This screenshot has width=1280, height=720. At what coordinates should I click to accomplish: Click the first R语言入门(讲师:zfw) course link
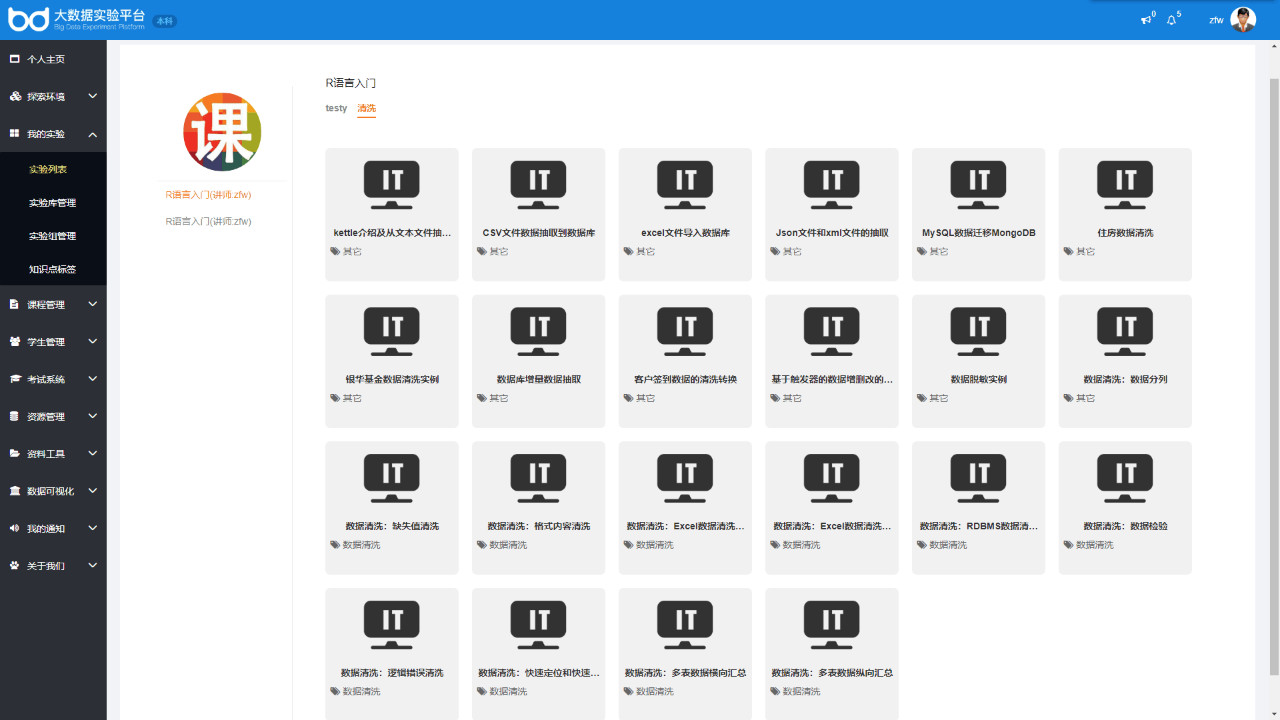pyautogui.click(x=208, y=195)
